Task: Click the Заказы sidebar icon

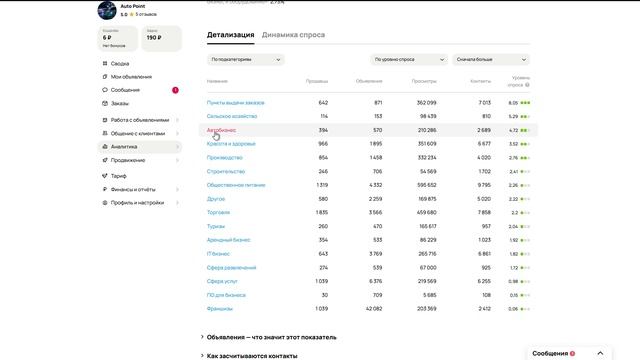Action: 105,104
